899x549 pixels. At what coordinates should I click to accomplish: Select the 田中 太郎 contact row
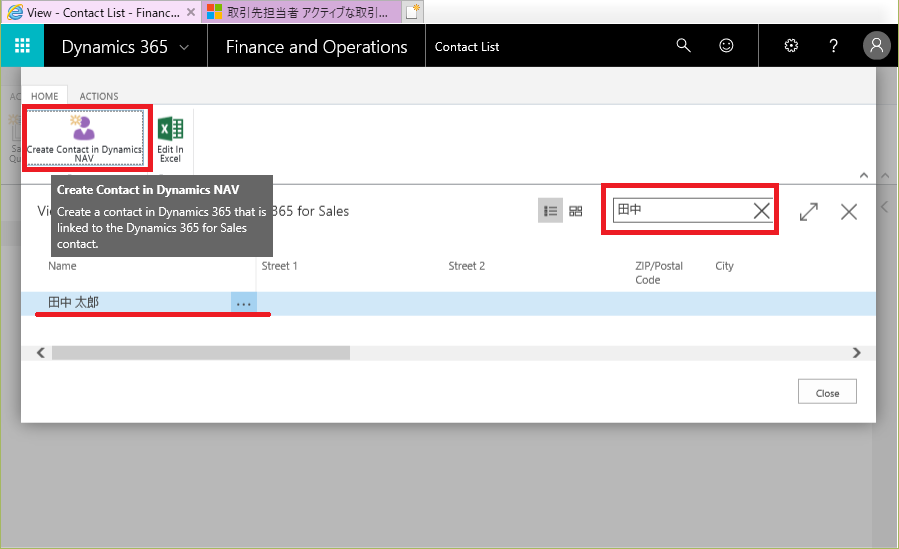[448, 303]
